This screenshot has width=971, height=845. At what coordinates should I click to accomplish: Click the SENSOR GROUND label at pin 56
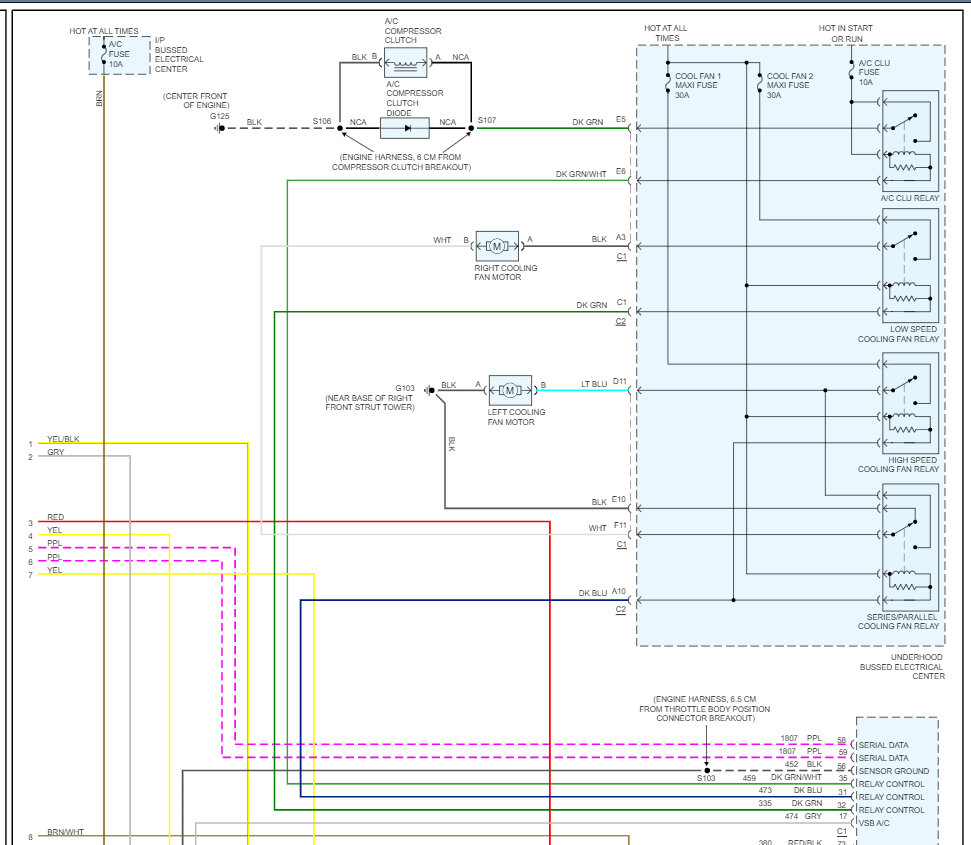coord(894,771)
